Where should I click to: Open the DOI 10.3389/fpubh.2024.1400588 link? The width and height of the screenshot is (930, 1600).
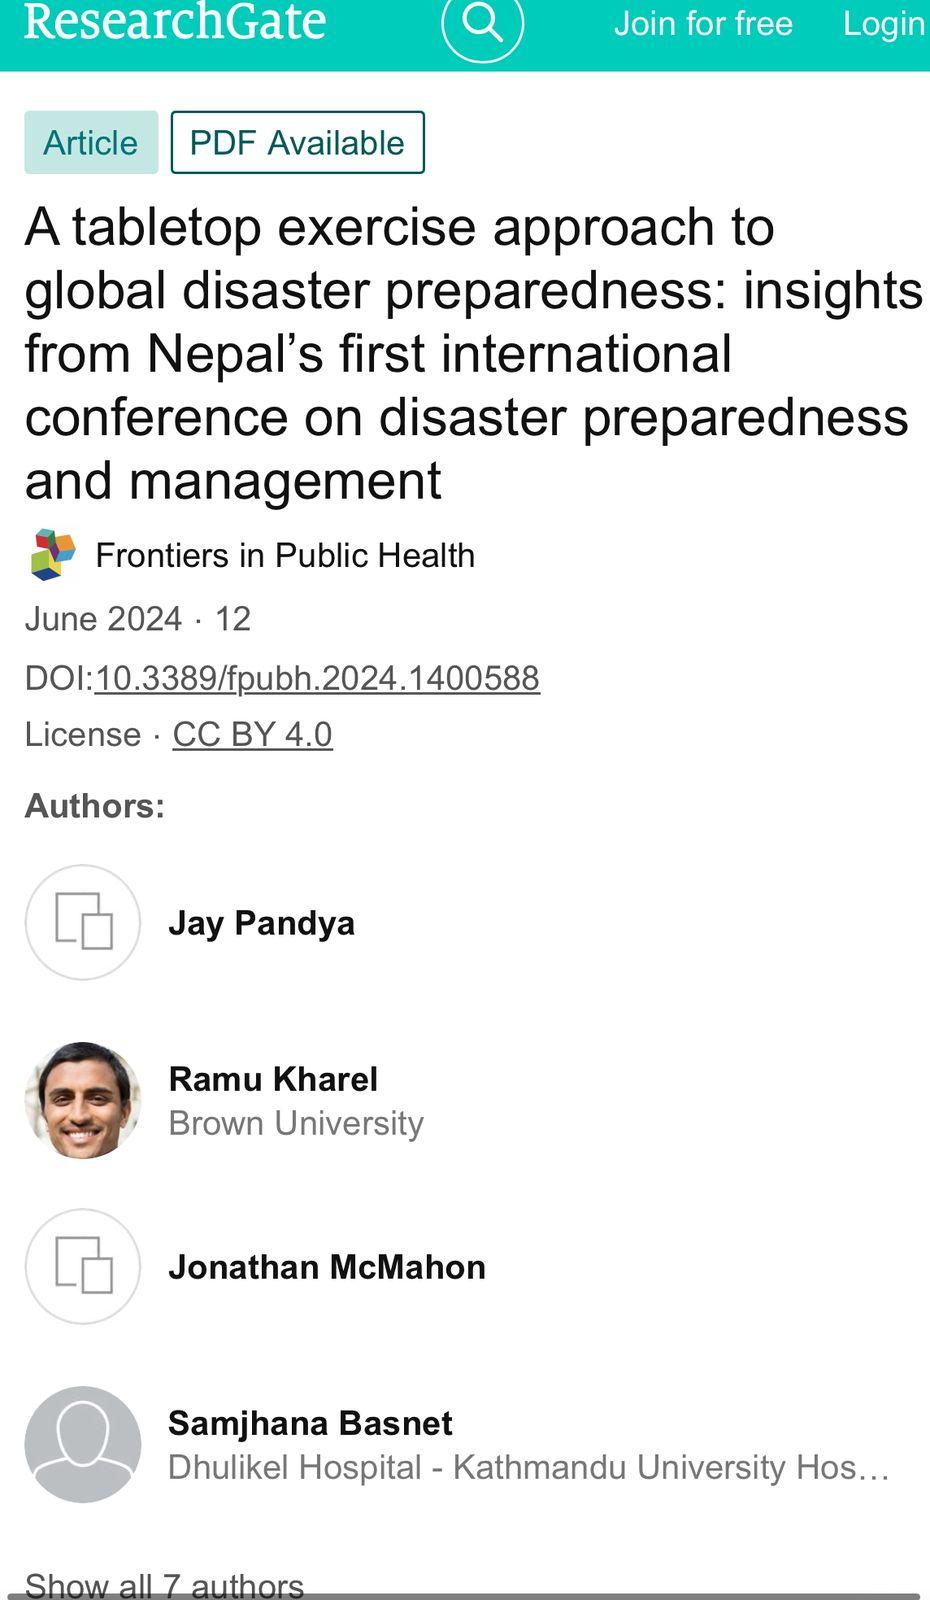(317, 678)
